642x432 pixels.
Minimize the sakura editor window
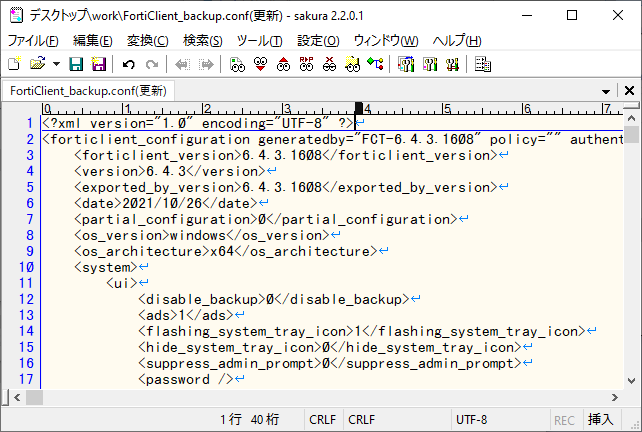tap(527, 16)
